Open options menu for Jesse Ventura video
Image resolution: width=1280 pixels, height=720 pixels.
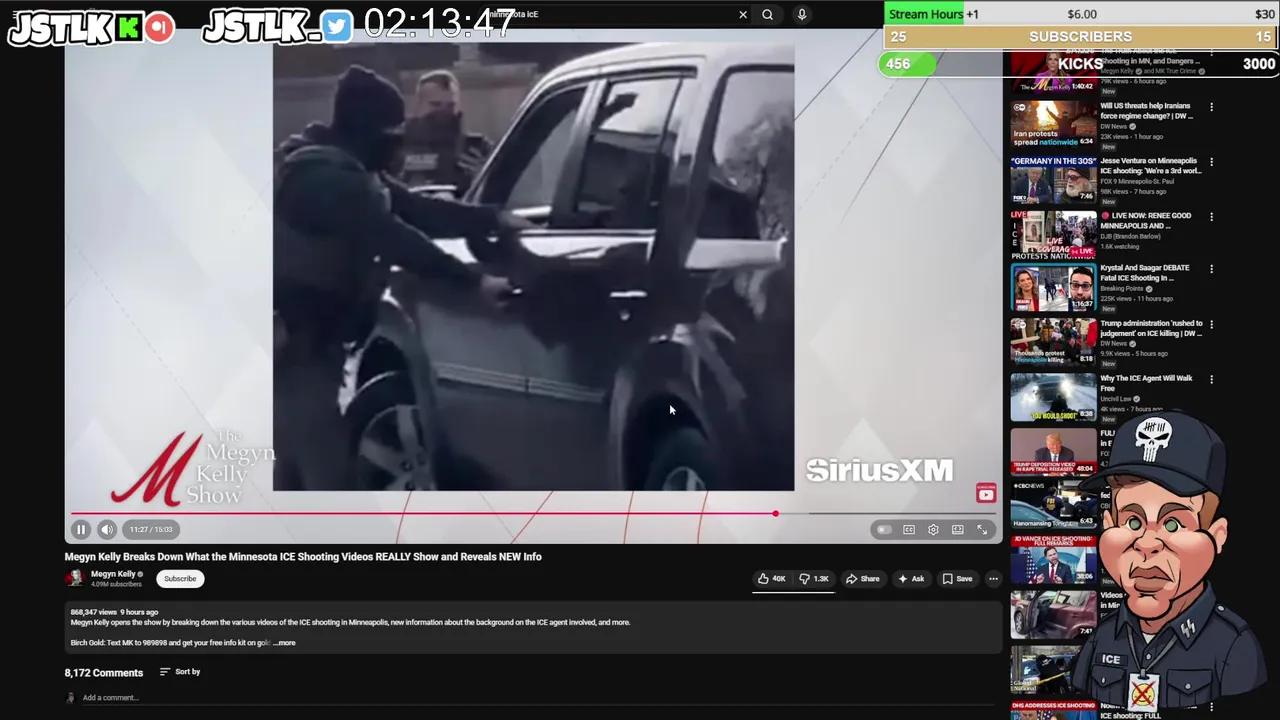(x=1211, y=162)
